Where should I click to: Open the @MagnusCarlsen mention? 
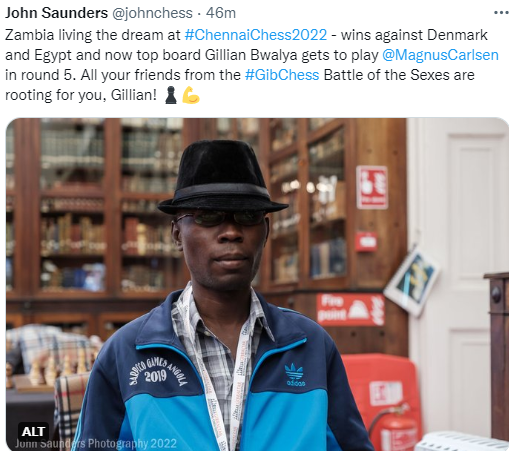click(440, 55)
